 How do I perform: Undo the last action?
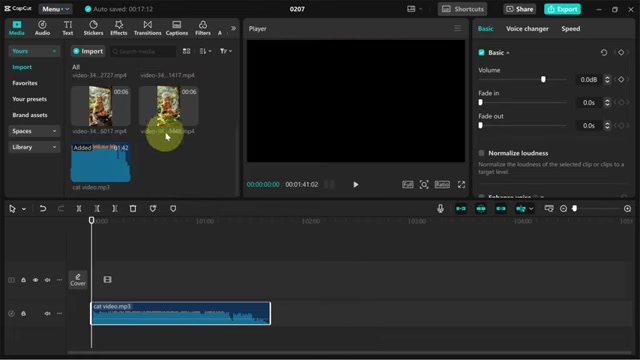42,209
